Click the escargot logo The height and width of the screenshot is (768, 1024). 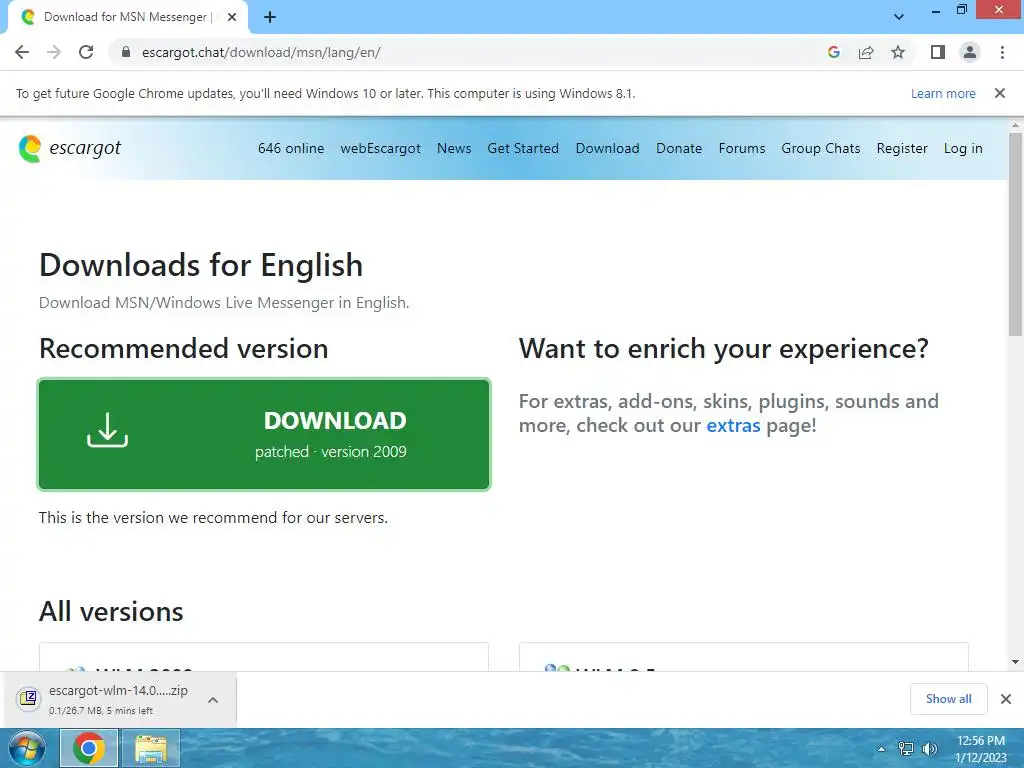(x=70, y=148)
